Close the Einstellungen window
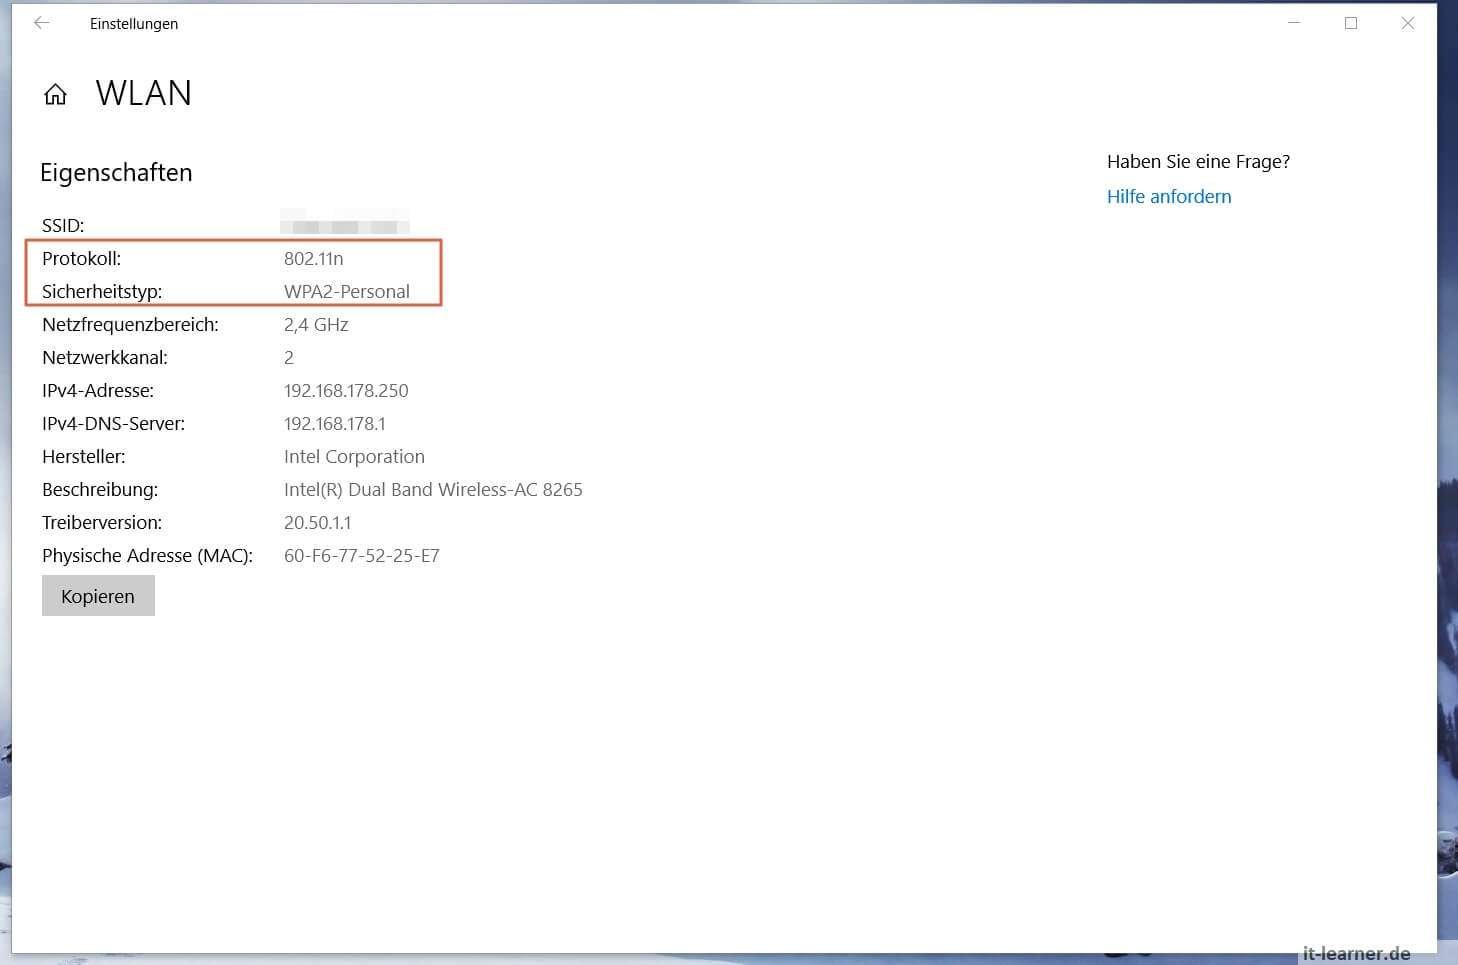The width and height of the screenshot is (1458, 965). pyautogui.click(x=1407, y=23)
